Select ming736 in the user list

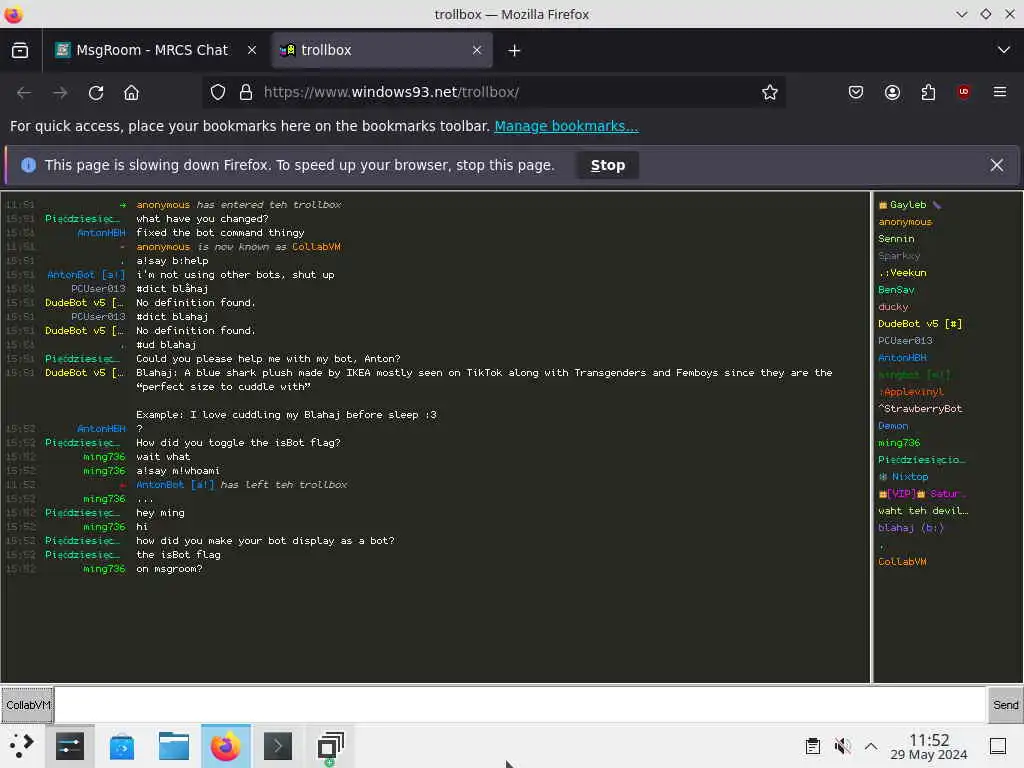click(x=899, y=443)
